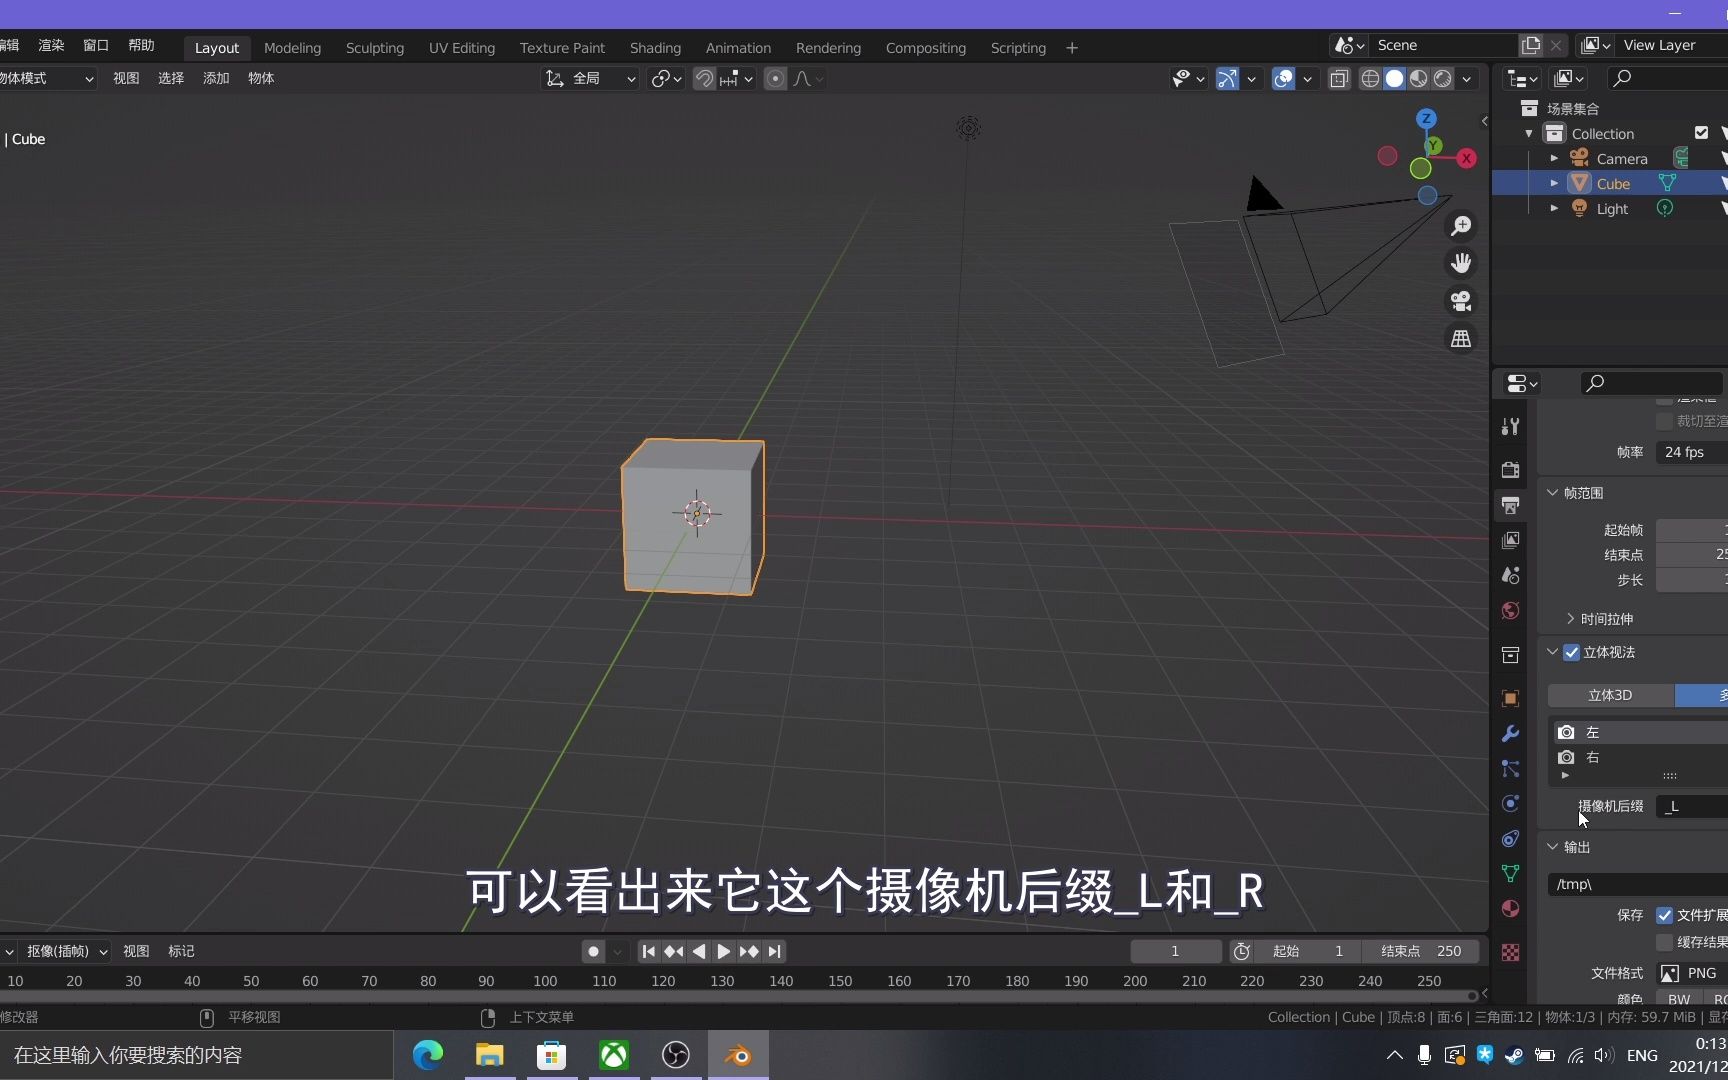The width and height of the screenshot is (1728, 1080).
Task: Select the Render Properties tab icon
Action: tap(1510, 470)
